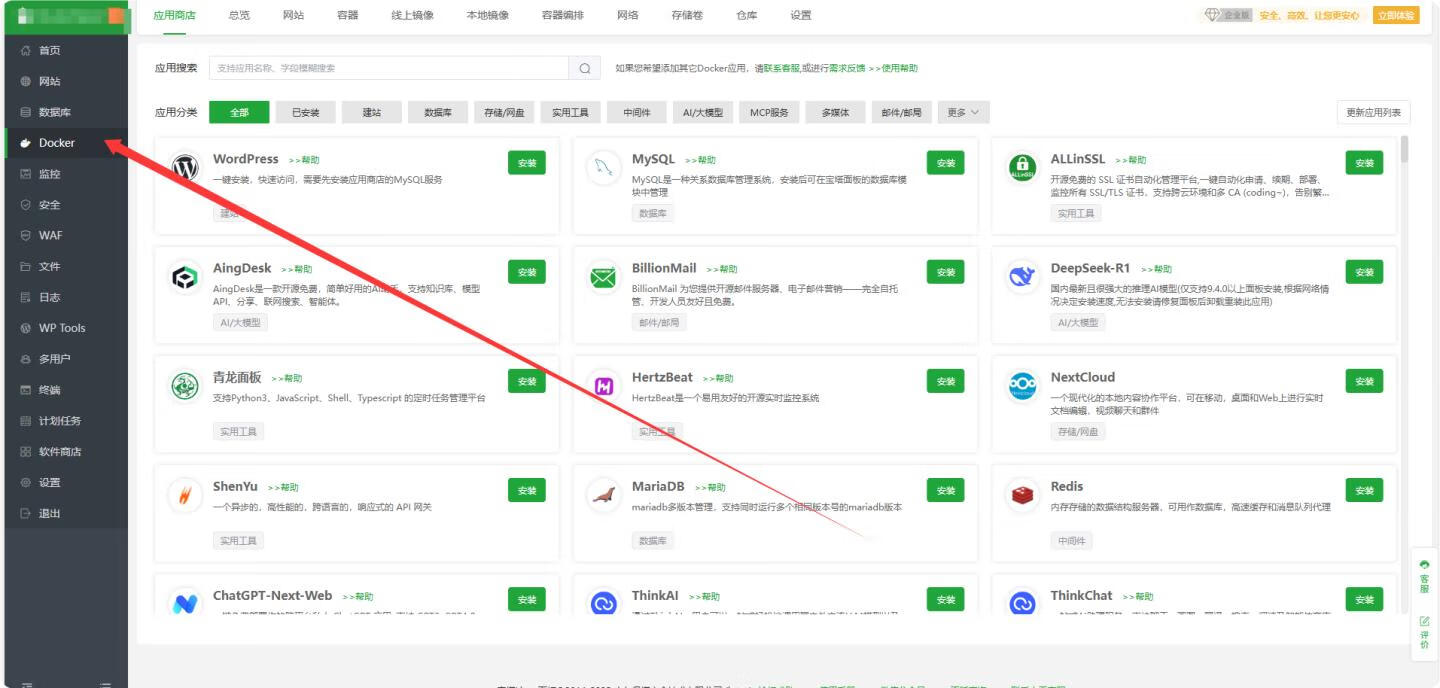Filter apps by 存储/网盘 category
Image resolution: width=1440 pixels, height=688 pixels.
[x=504, y=113]
